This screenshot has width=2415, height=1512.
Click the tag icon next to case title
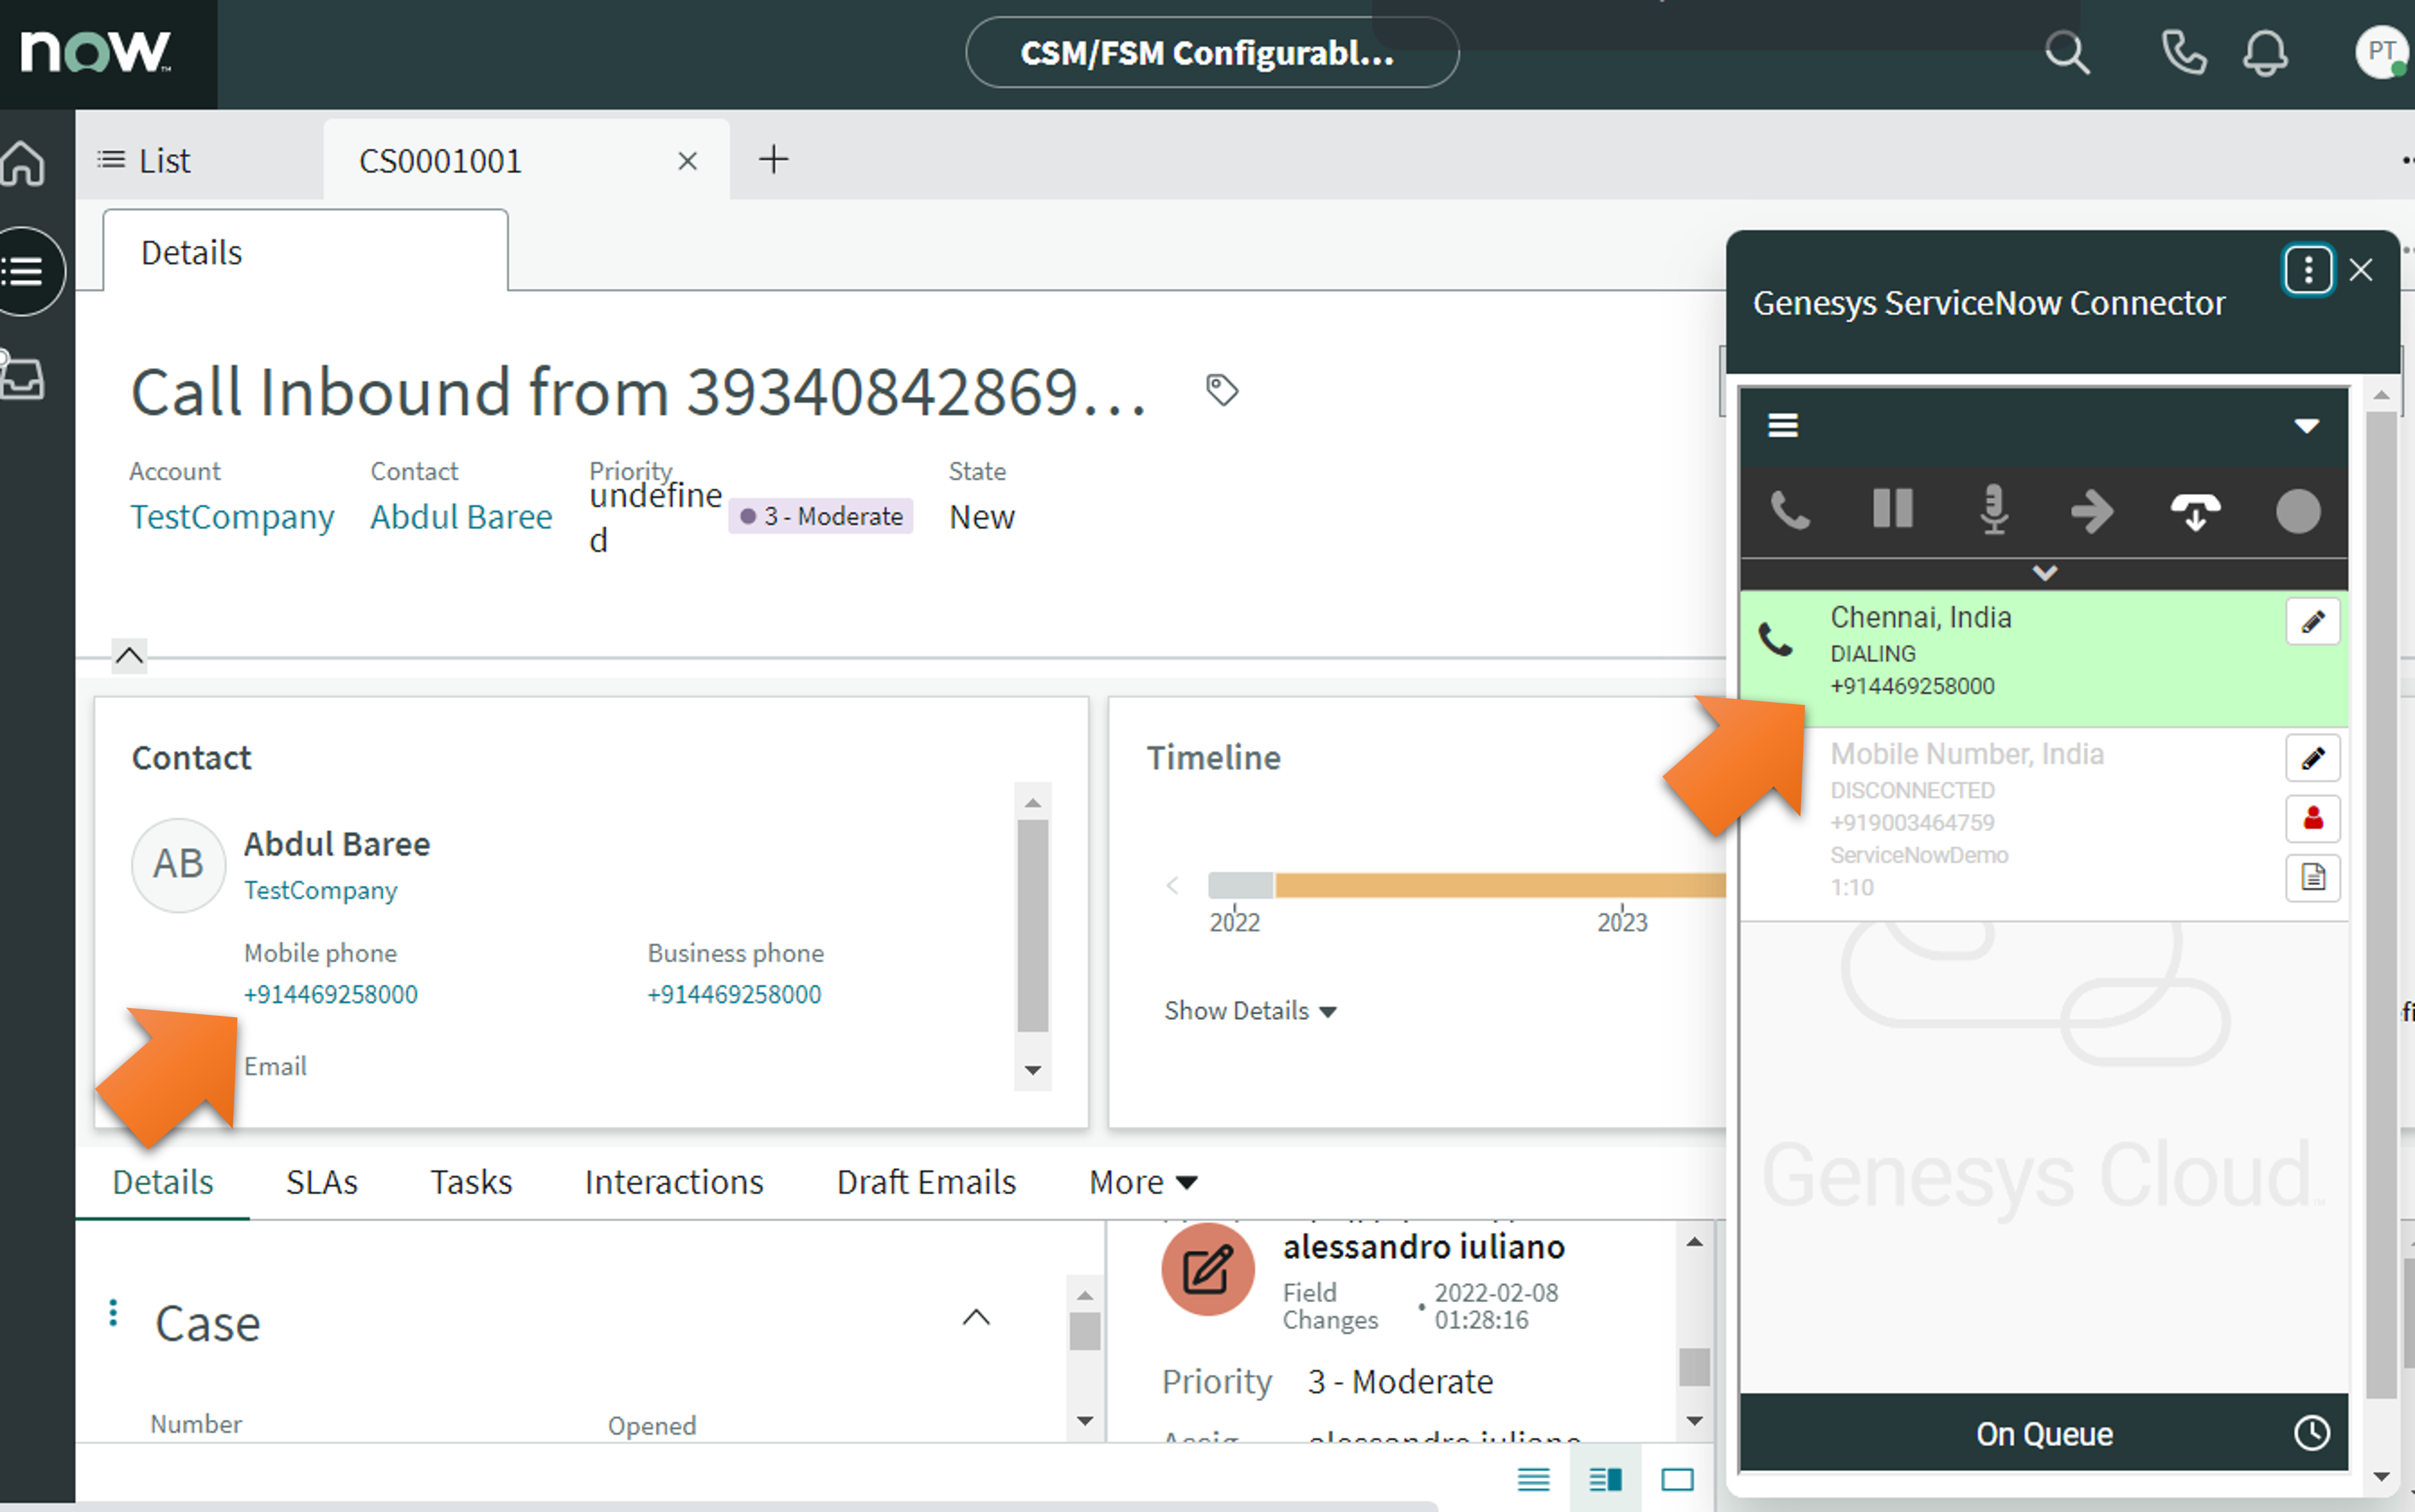click(x=1221, y=390)
